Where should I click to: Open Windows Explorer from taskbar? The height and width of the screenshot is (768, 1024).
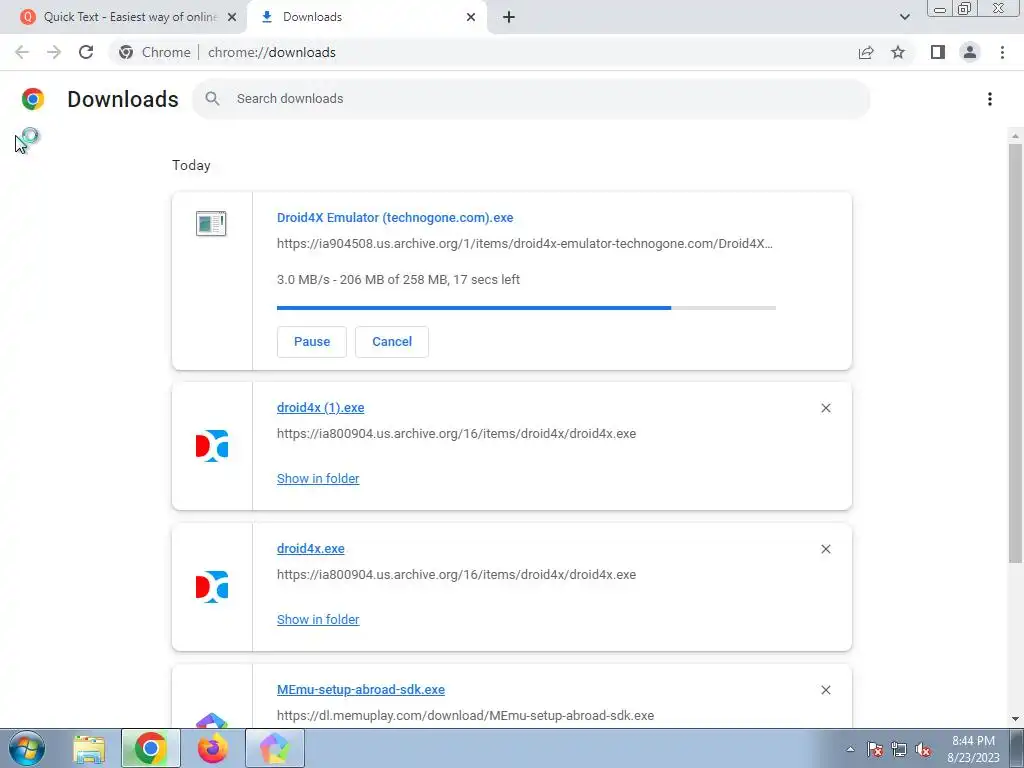(89, 748)
